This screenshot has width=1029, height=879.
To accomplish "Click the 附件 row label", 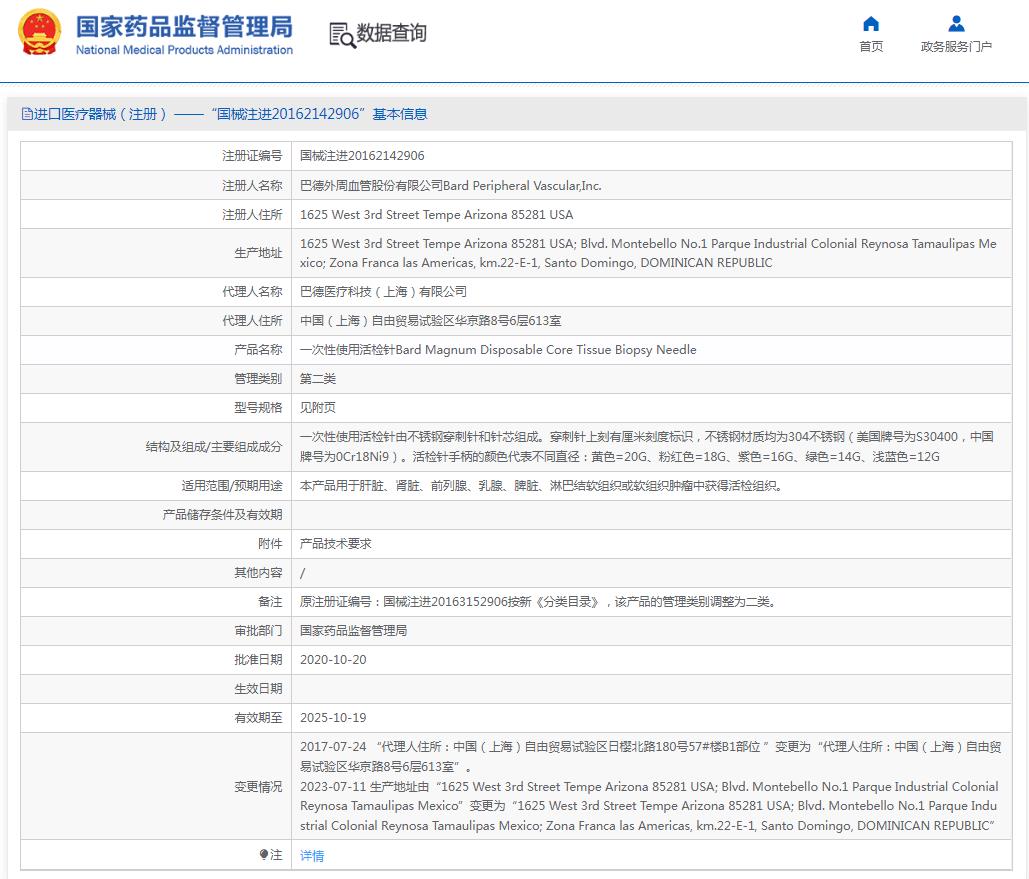I will [x=270, y=544].
